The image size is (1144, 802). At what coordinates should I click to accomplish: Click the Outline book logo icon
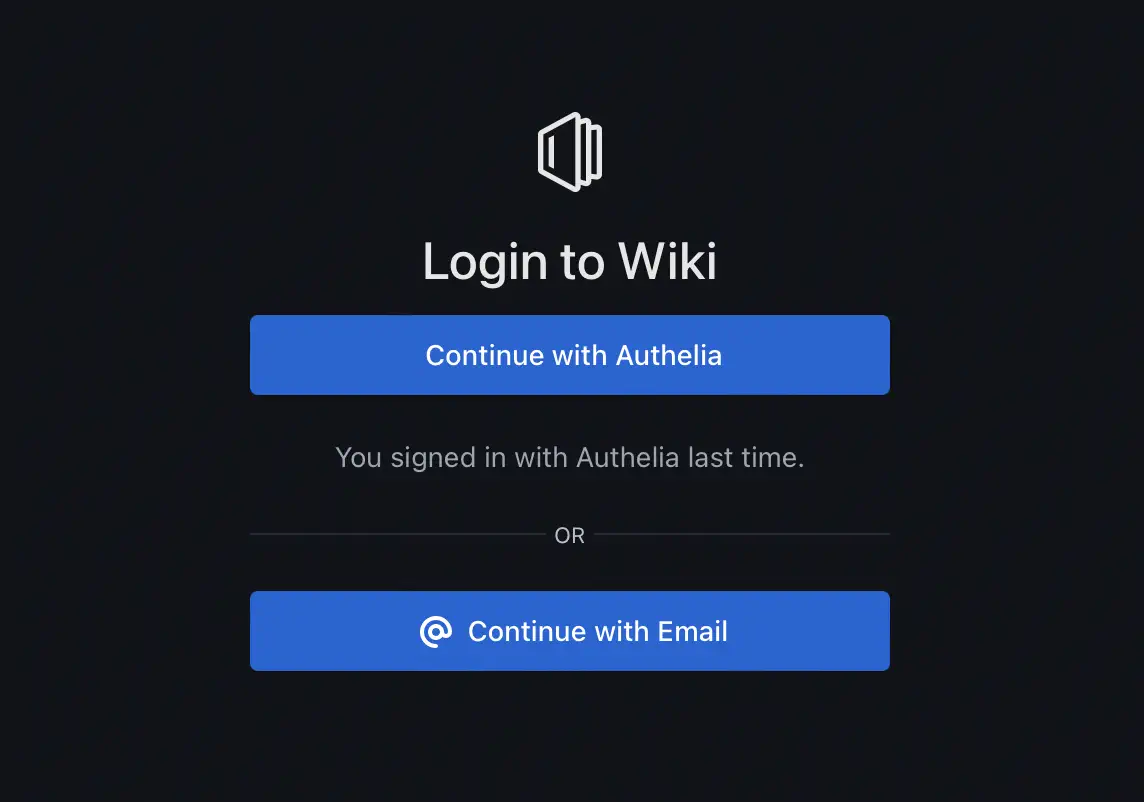click(x=570, y=152)
